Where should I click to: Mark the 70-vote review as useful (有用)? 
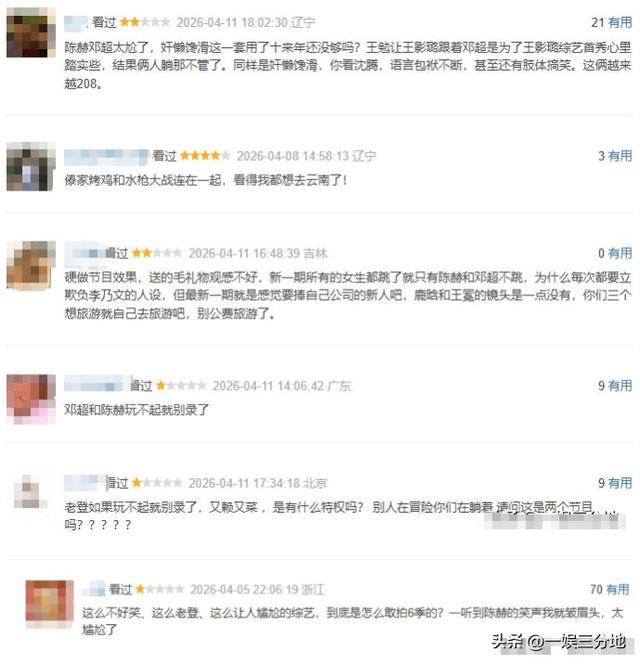click(x=618, y=589)
